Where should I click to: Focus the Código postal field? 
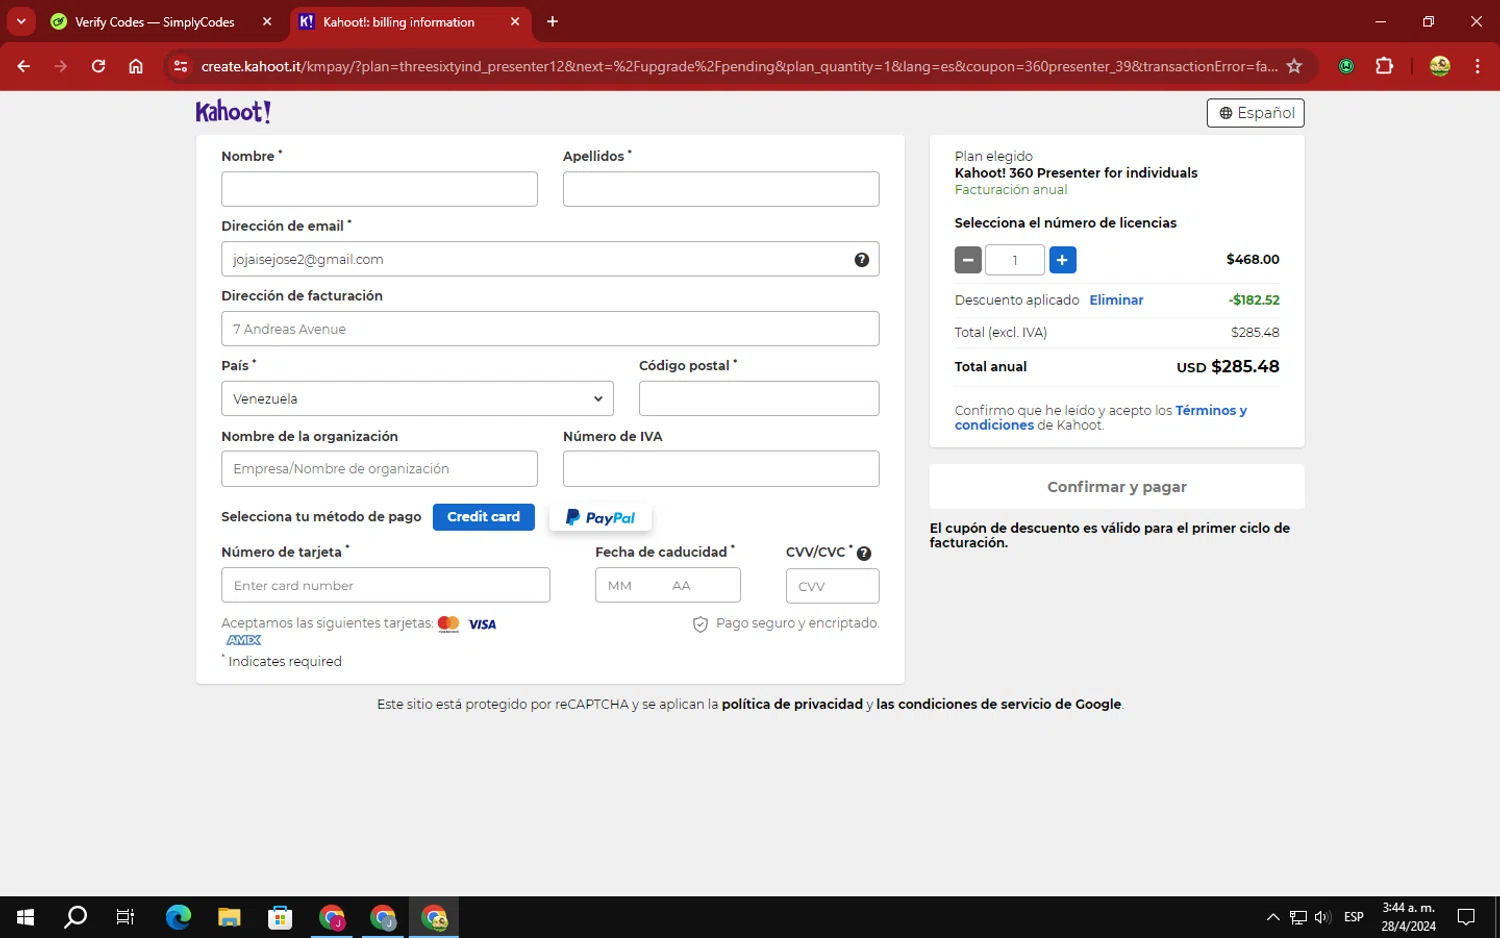click(759, 398)
